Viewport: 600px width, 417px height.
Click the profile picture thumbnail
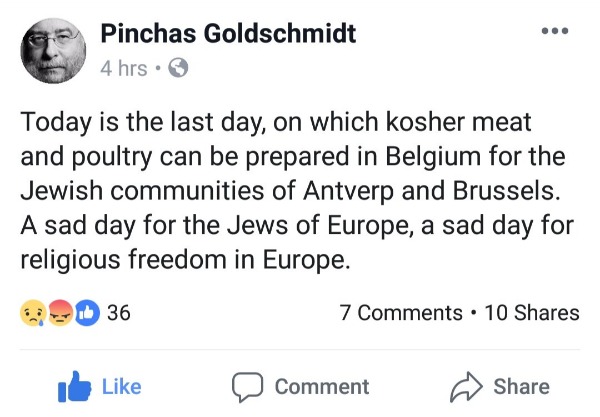click(53, 50)
